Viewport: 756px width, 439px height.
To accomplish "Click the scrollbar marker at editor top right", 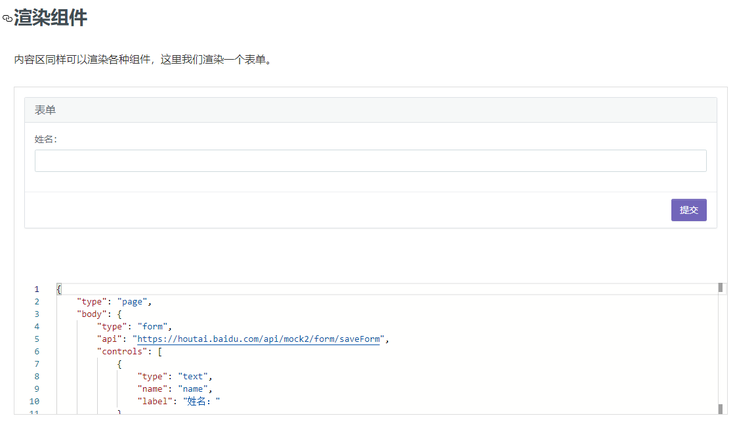I will coord(720,288).
